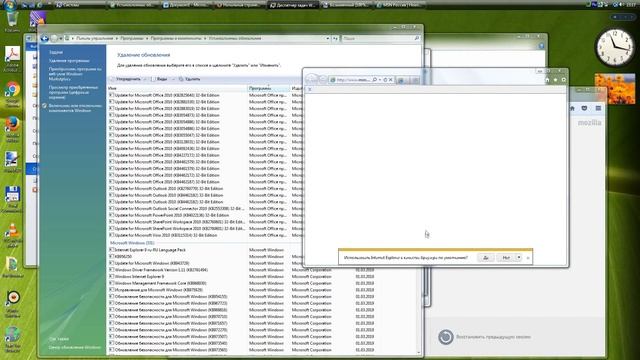The width and height of the screenshot is (640, 360).
Task: Open IE Home icon
Action: (x=547, y=80)
